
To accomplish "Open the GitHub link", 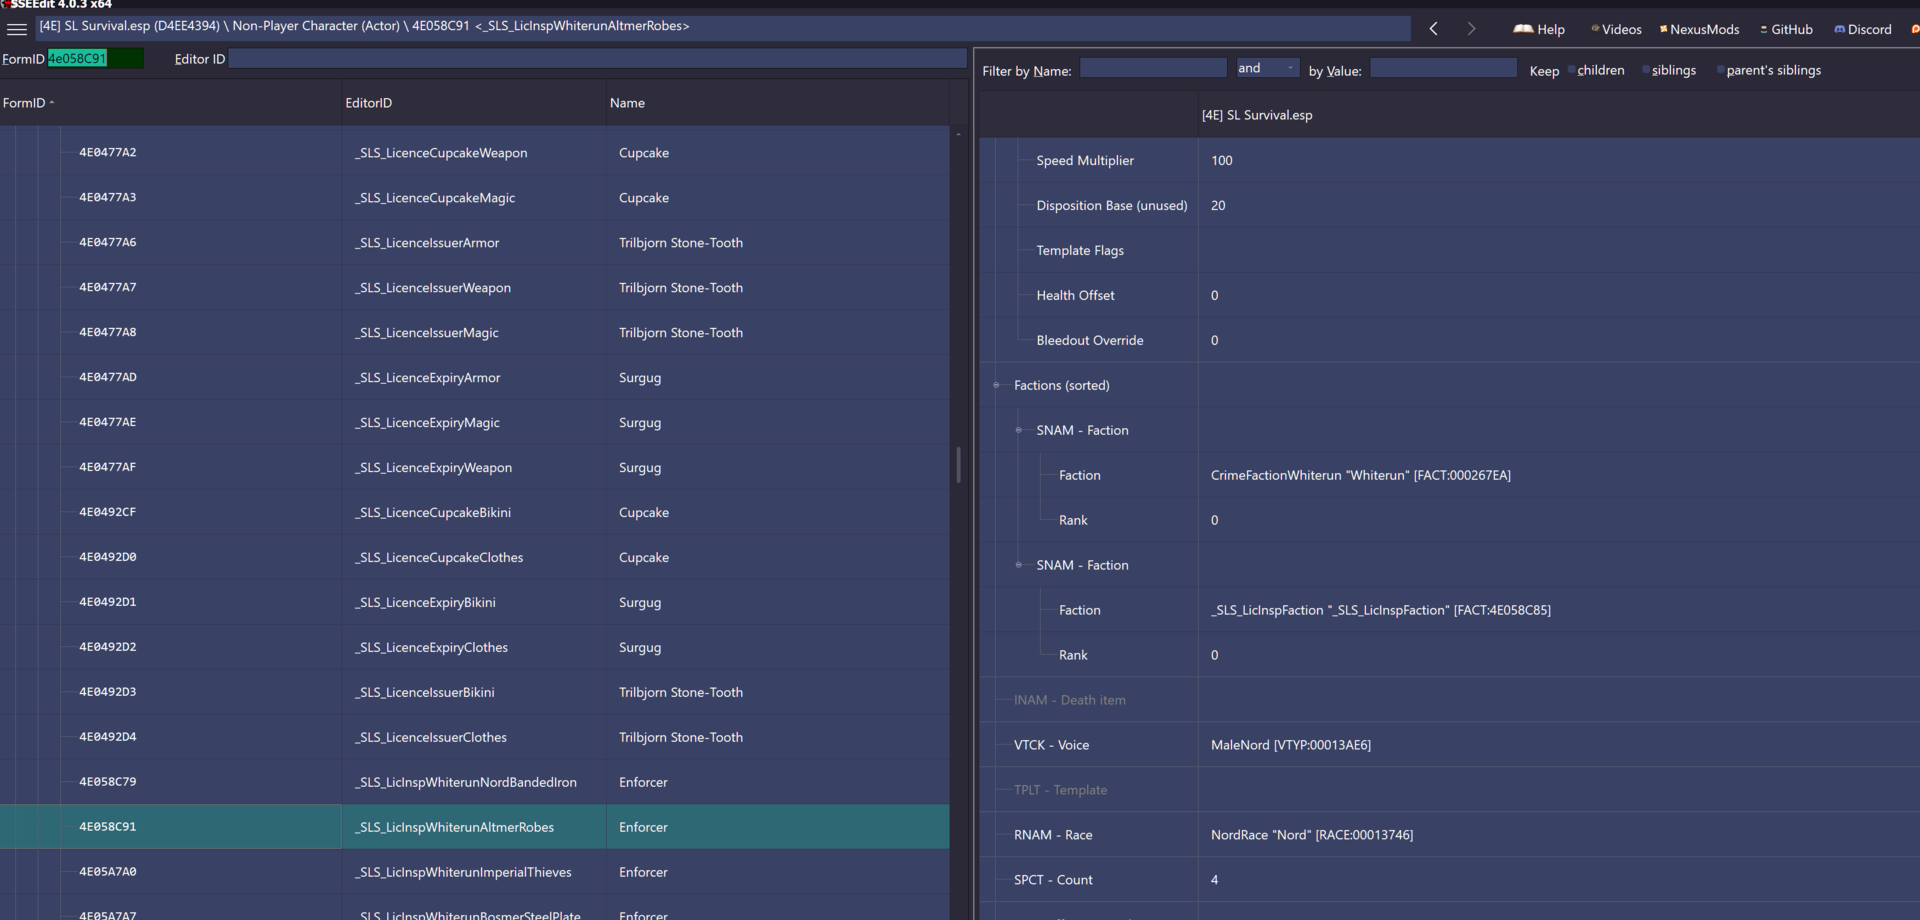I will tap(1786, 29).
